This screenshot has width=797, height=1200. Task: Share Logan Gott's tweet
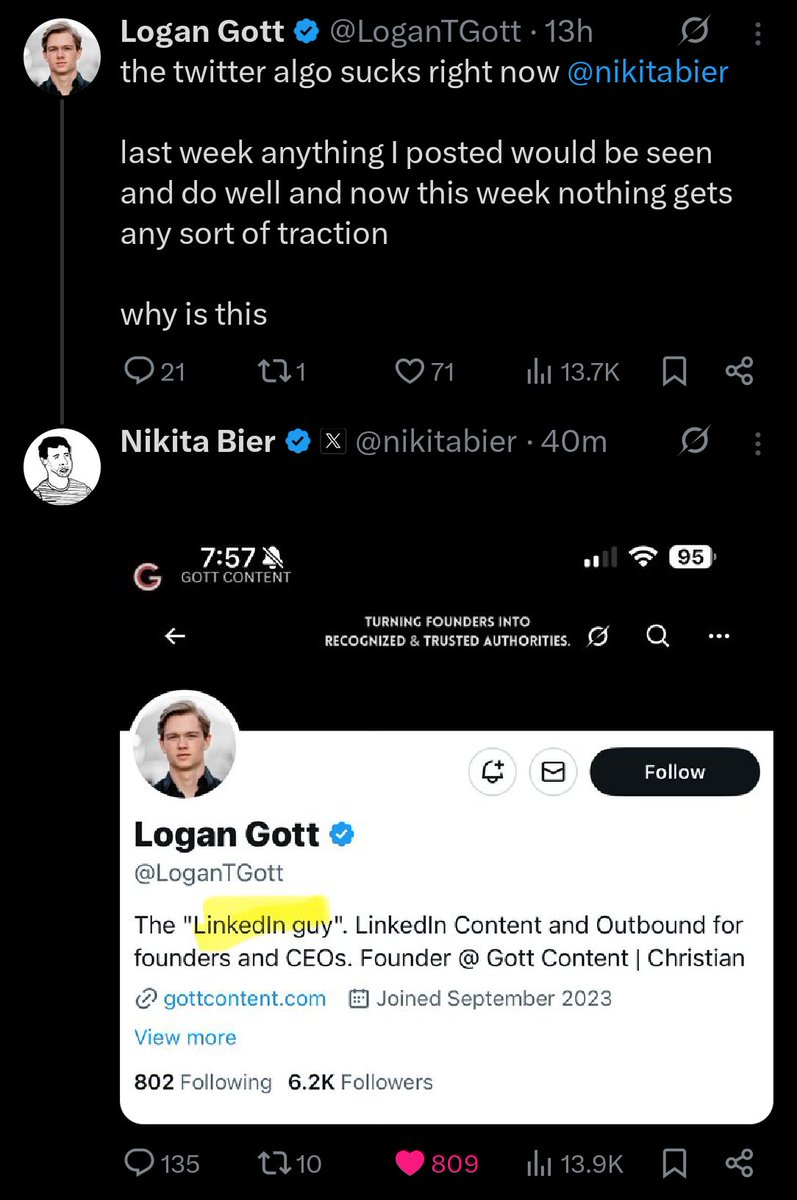pos(739,372)
